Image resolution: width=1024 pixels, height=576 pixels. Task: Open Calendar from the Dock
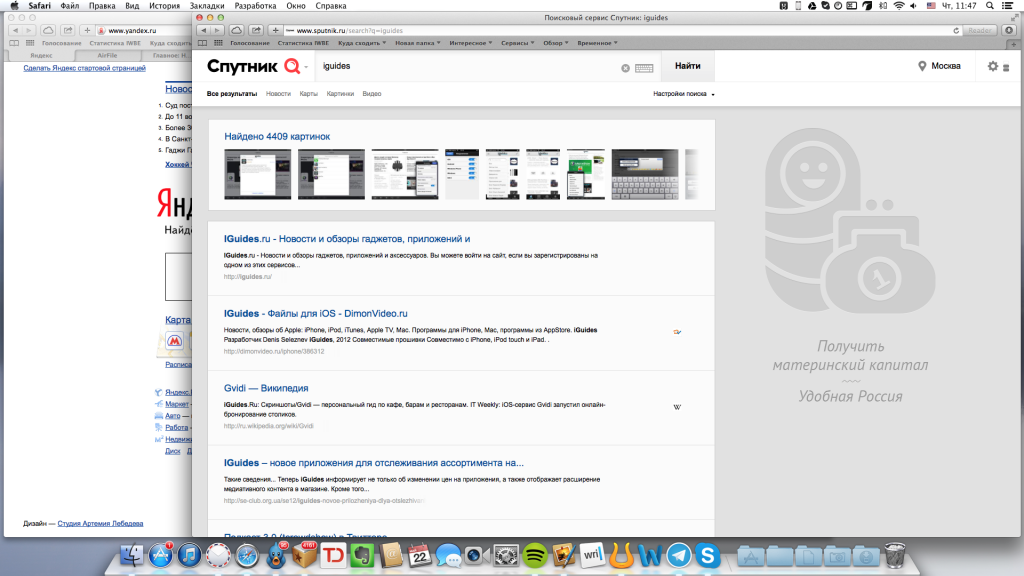[419, 556]
